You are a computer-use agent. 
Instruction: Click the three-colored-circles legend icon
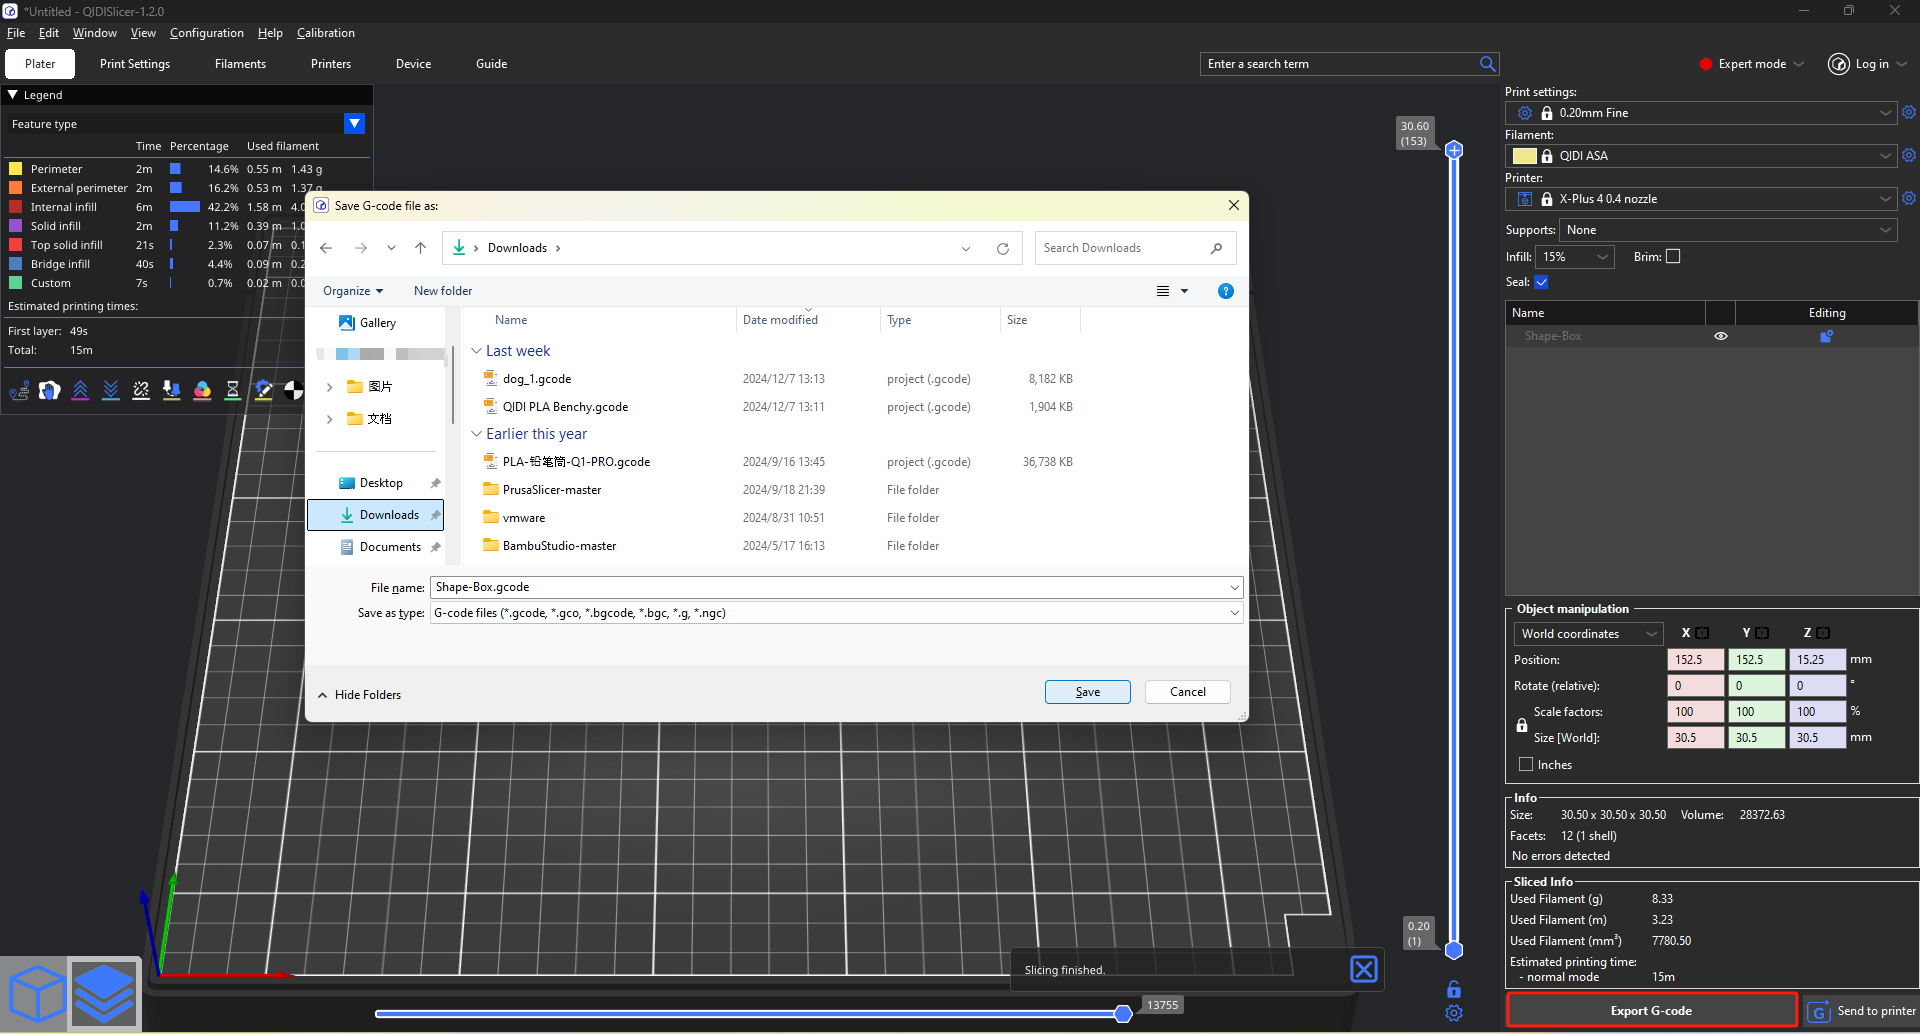tap(202, 390)
